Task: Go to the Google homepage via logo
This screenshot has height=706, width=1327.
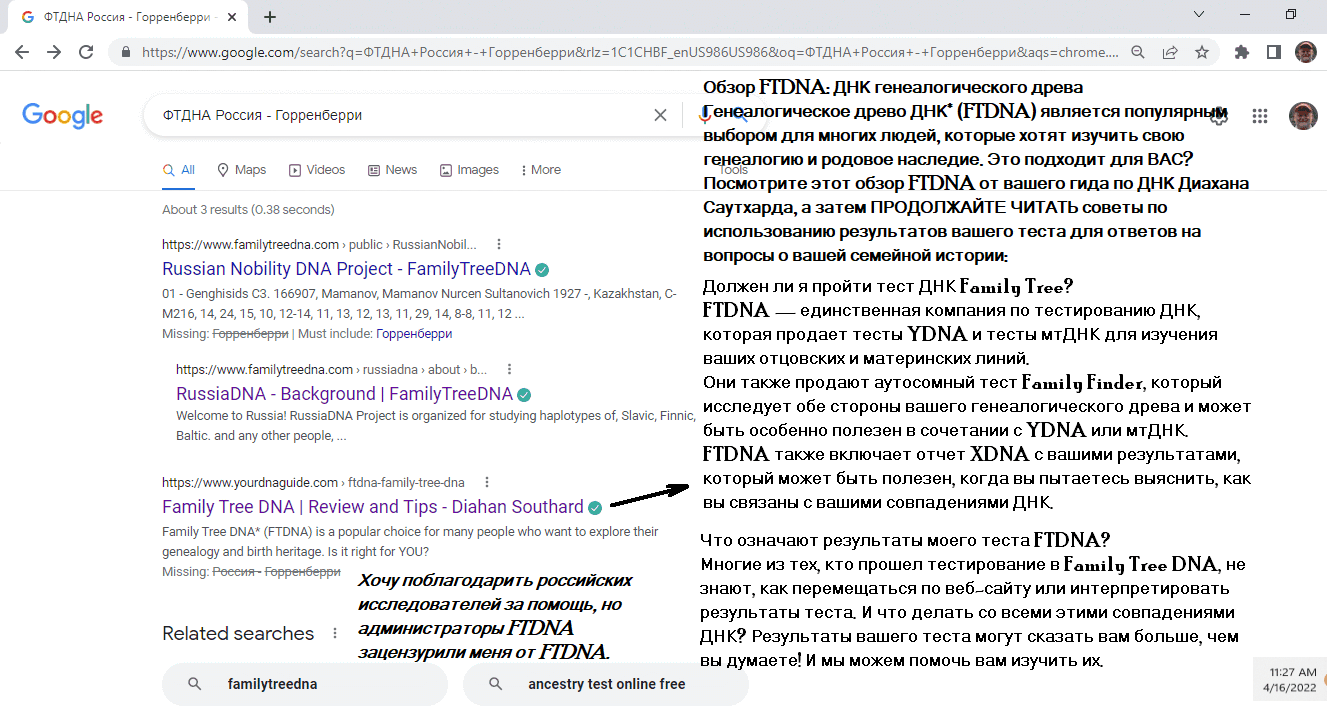Action: (x=62, y=116)
